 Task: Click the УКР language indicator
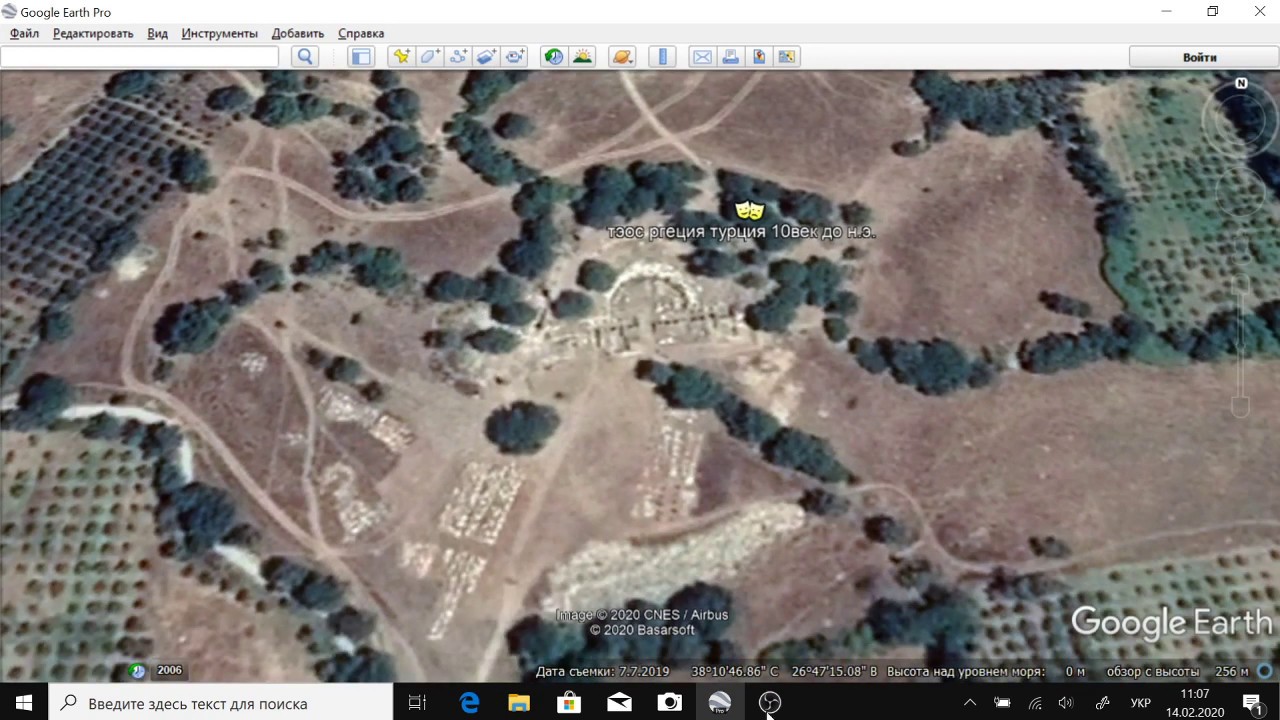1140,703
